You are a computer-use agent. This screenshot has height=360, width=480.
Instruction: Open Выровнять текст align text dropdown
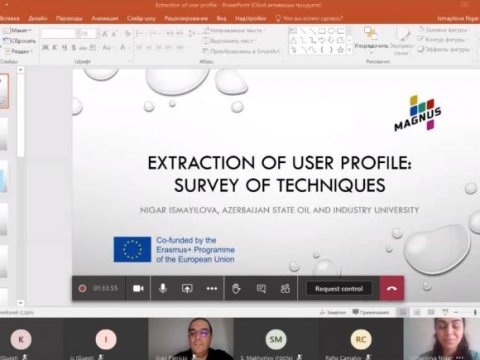[230, 41]
